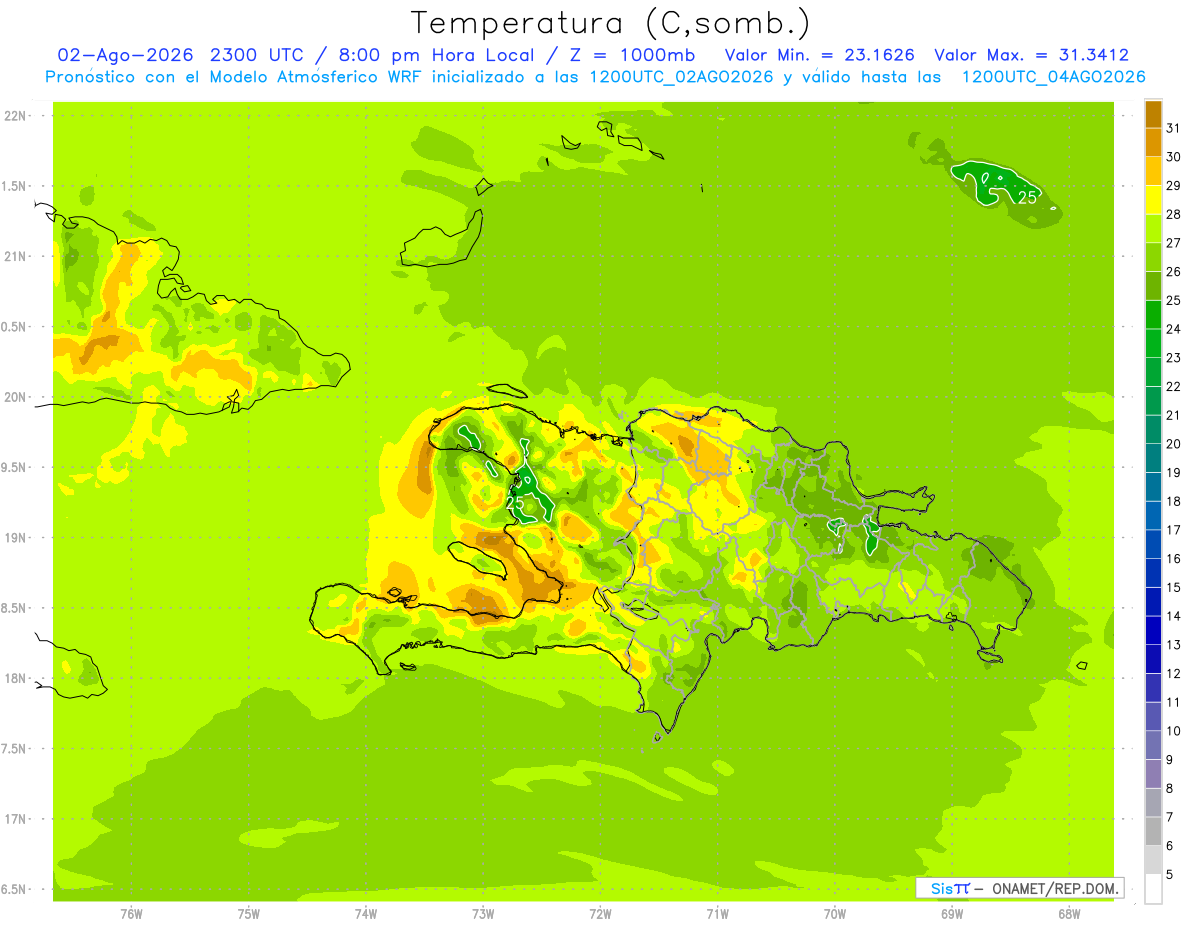Click the orange-yellow swatch between 29 and 30
1200x927 pixels.
1153,172
